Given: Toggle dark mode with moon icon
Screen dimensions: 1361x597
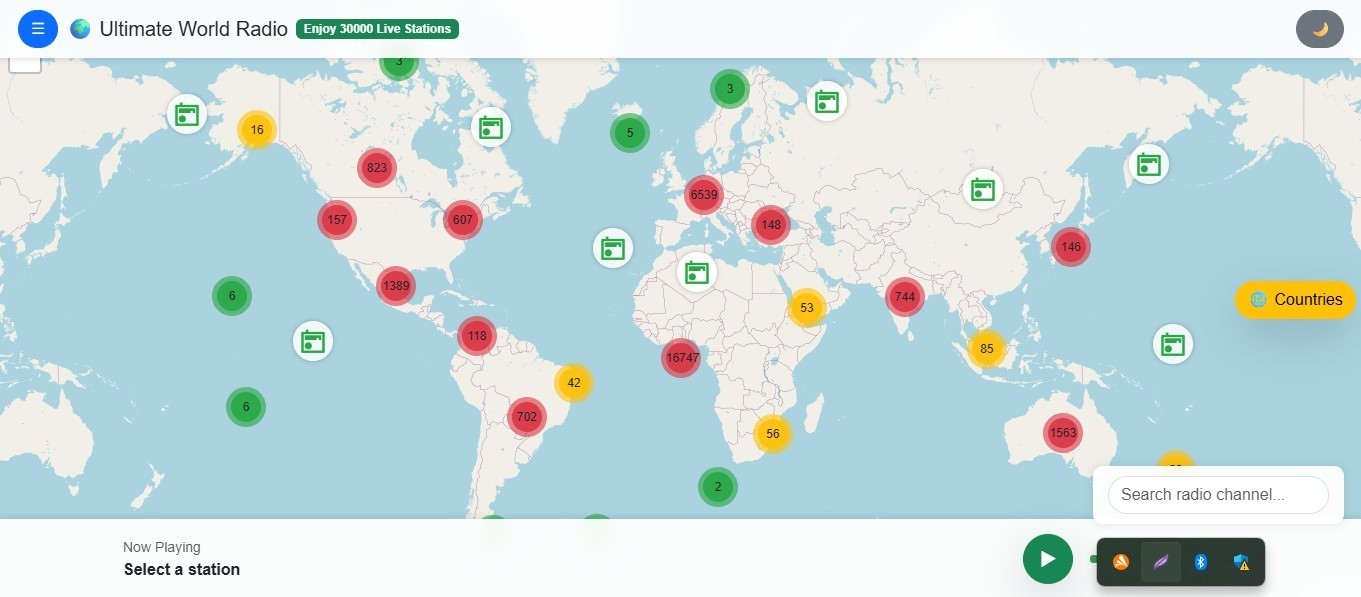Looking at the screenshot, I should click(x=1319, y=28).
